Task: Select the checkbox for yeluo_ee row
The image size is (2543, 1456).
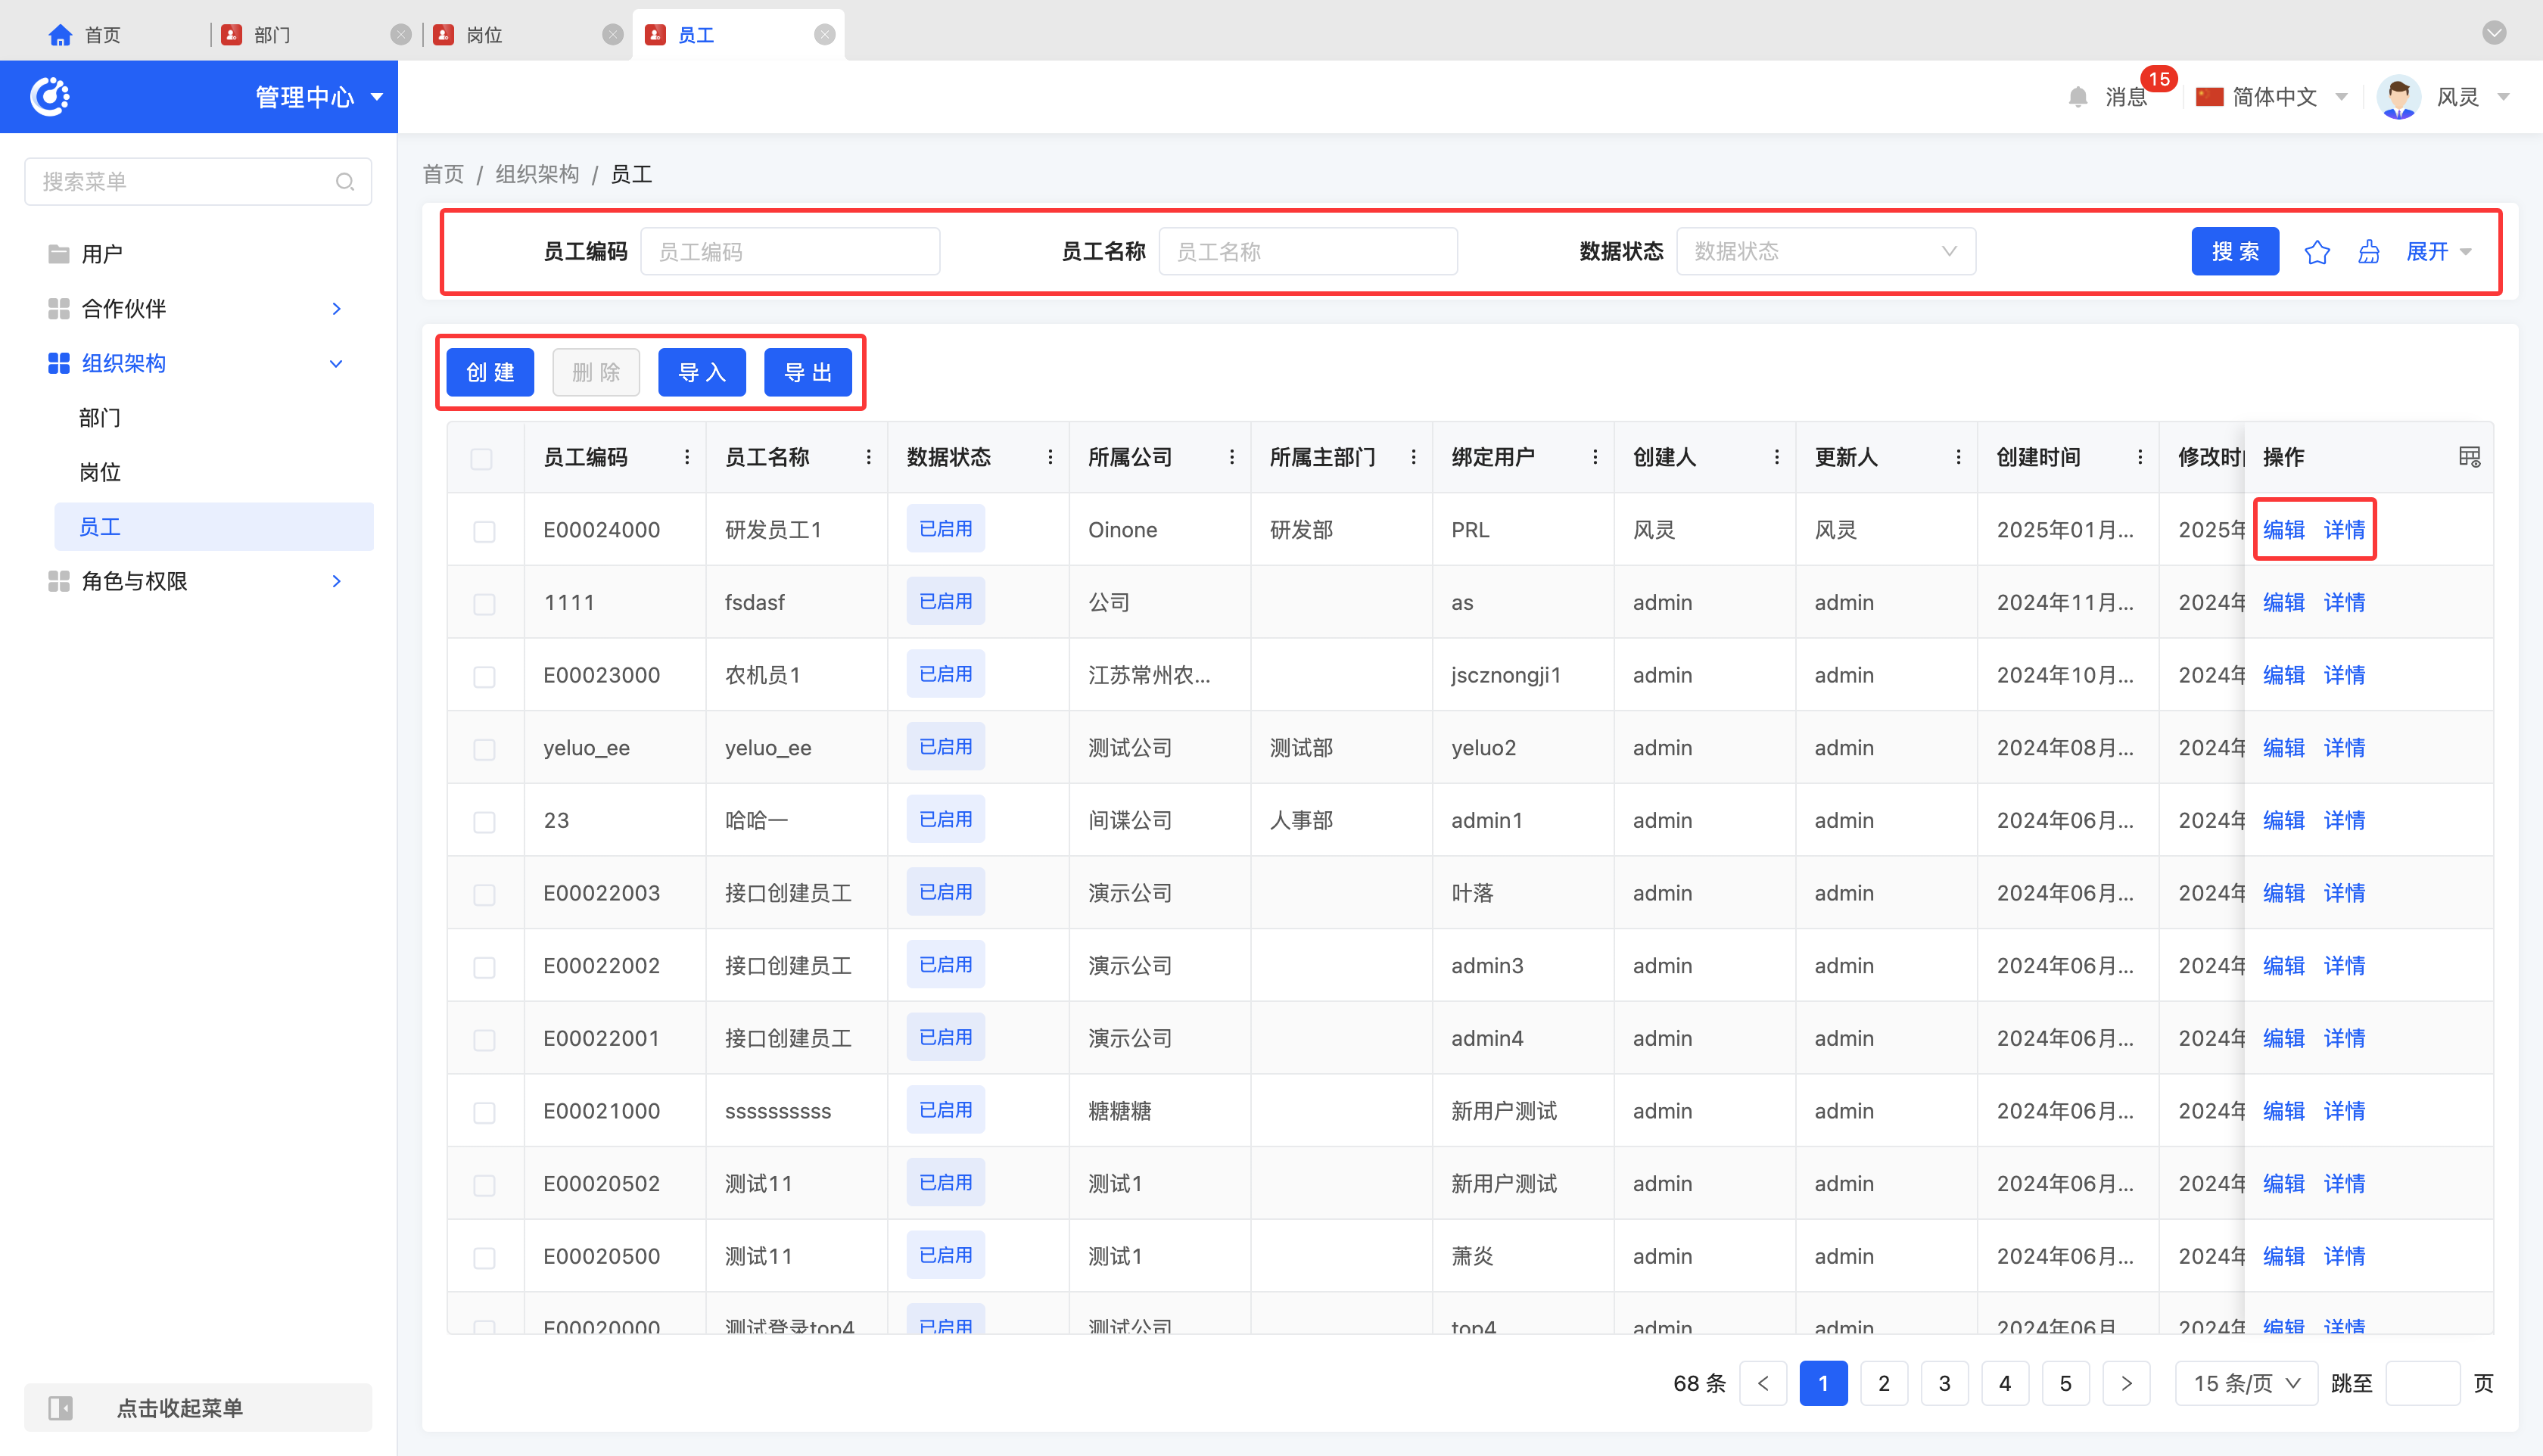Action: (x=484, y=749)
